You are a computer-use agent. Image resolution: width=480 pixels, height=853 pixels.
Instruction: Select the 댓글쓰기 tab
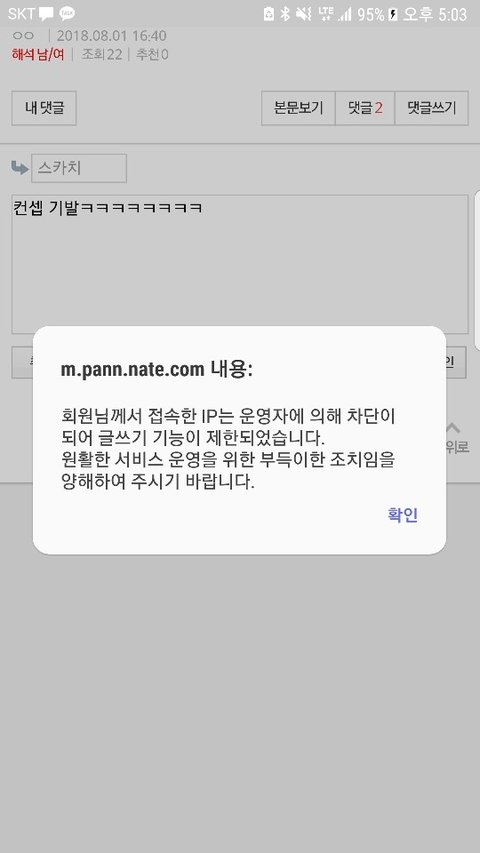431,108
